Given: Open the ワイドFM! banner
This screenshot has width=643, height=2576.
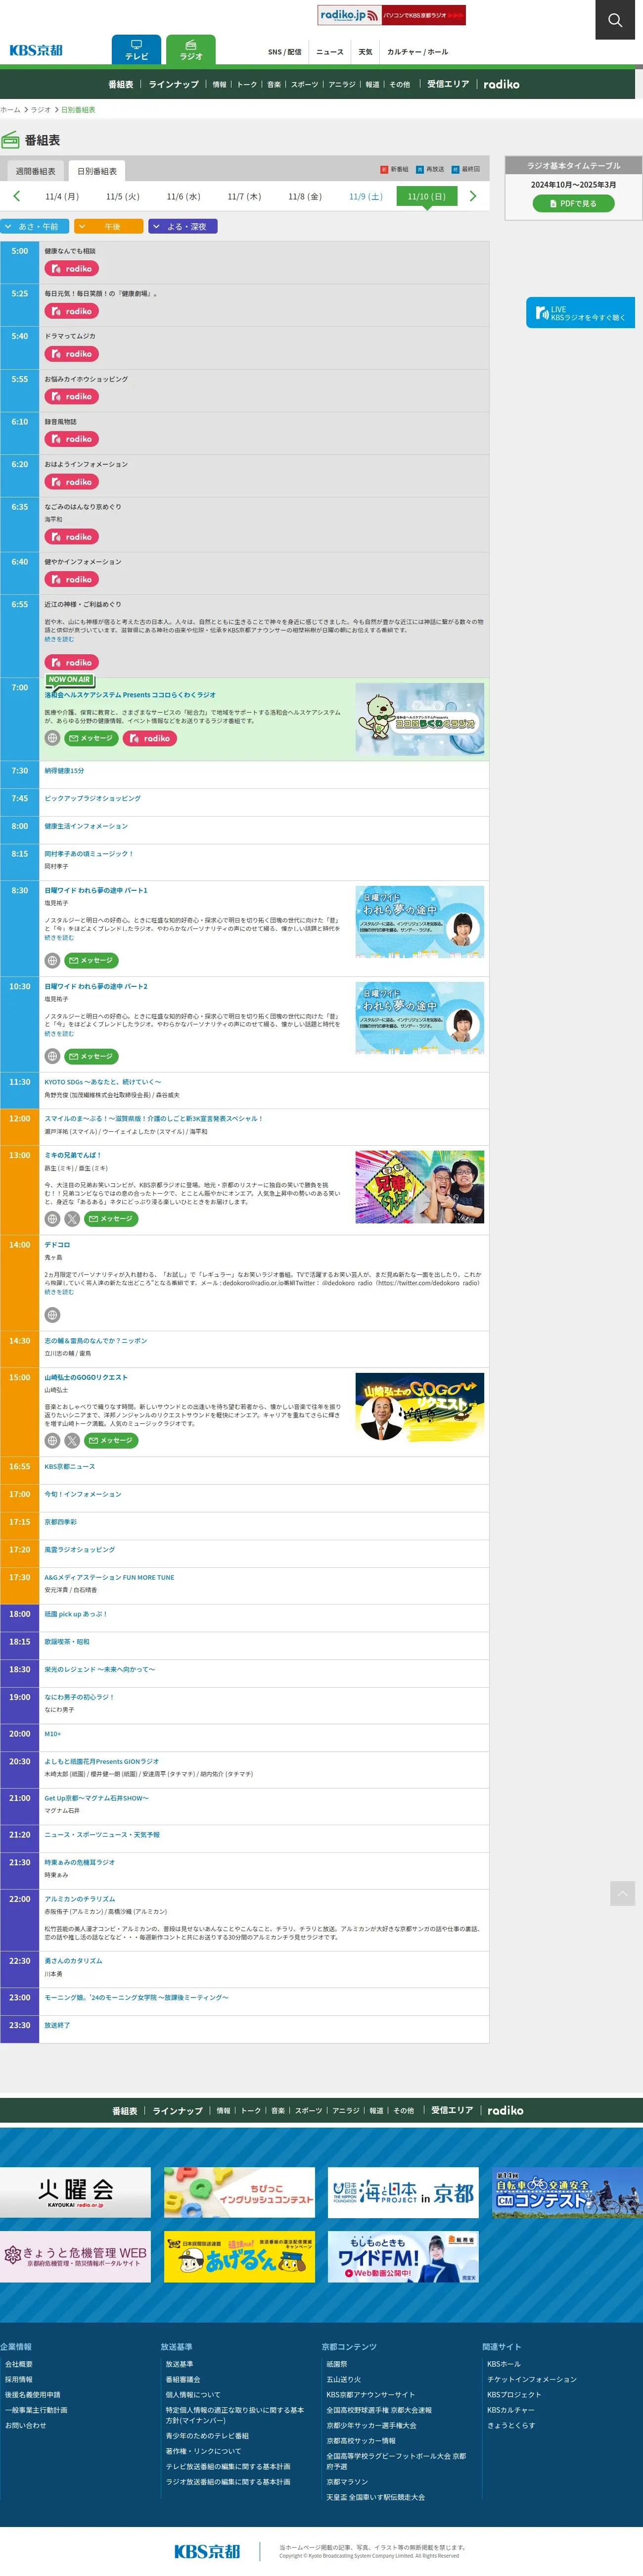Looking at the screenshot, I should [x=403, y=2257].
